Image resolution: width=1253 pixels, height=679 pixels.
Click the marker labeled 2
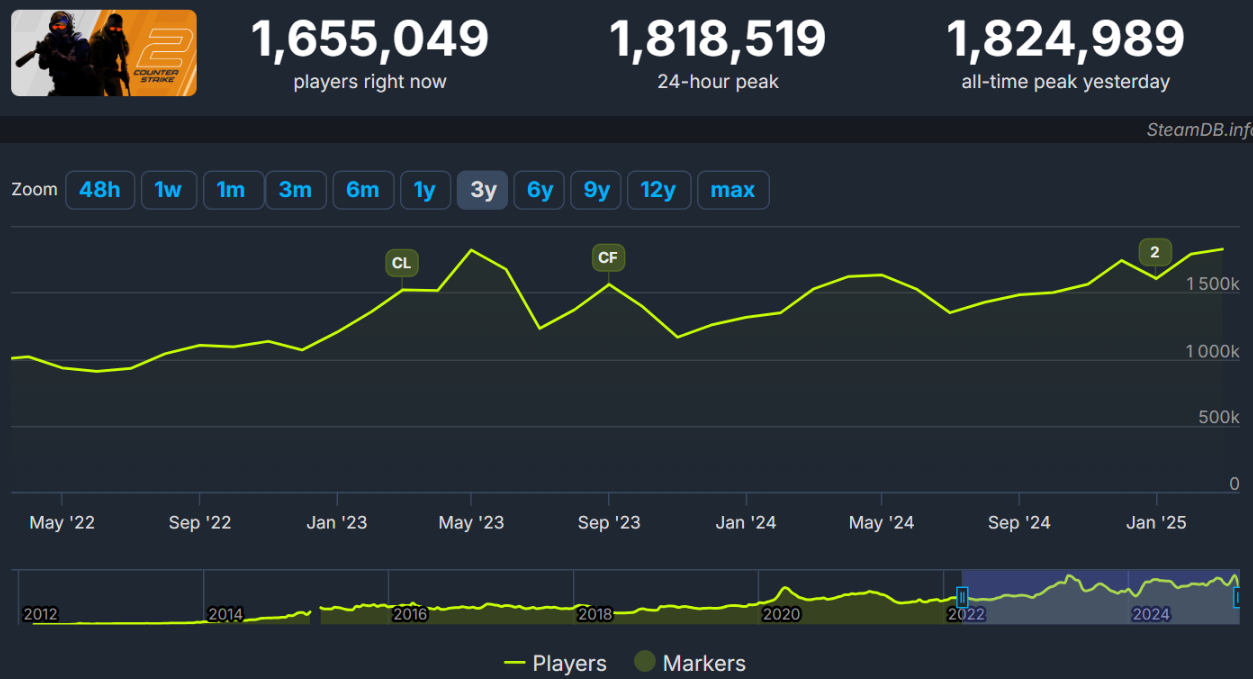coord(1155,252)
